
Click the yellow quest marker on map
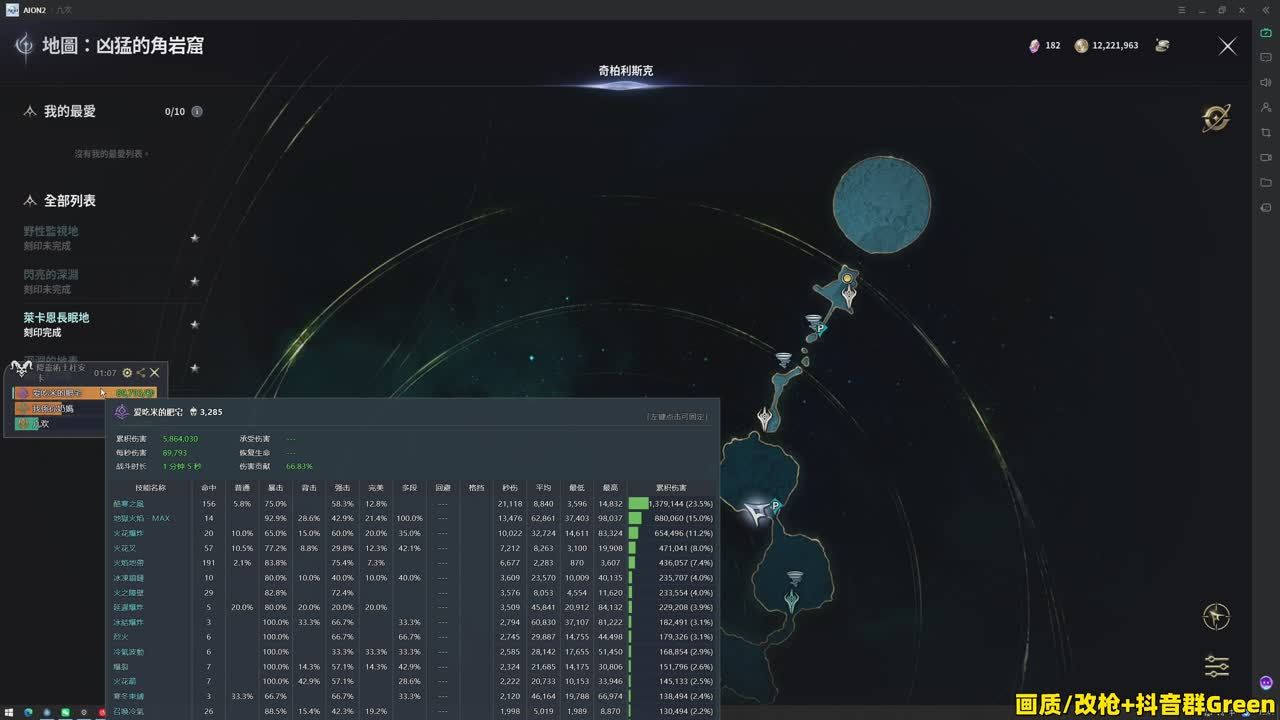tap(847, 278)
